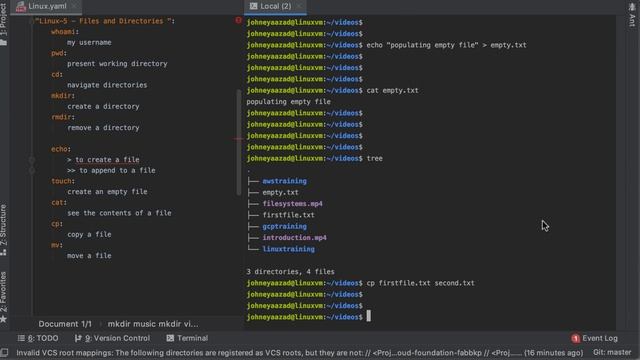Click fold marker beside '>> to append to a file'
This screenshot has width=640, height=360.
click(x=32, y=170)
